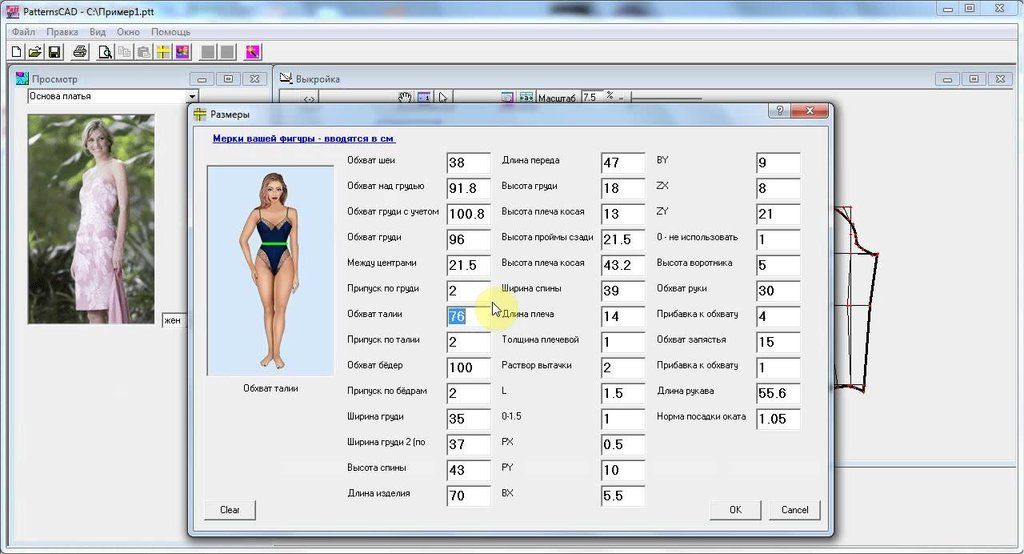Open the Файл menu
Viewport: 1024px width, 554px height.
point(24,31)
